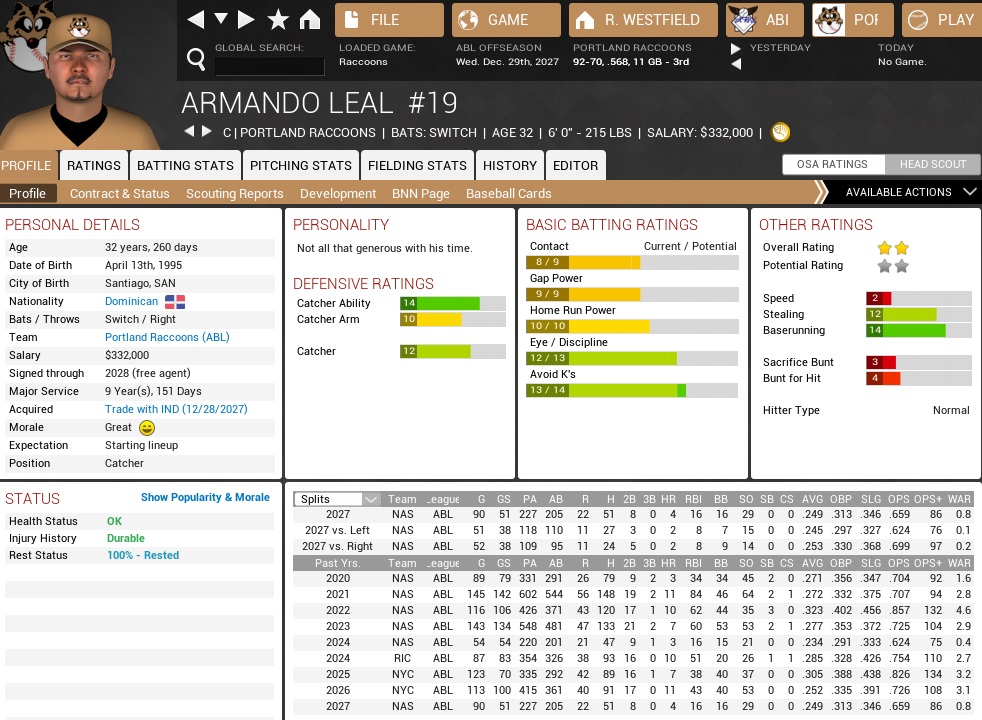Open the down arrow navigation history menu
Screen dimensions: 982x720
221,20
